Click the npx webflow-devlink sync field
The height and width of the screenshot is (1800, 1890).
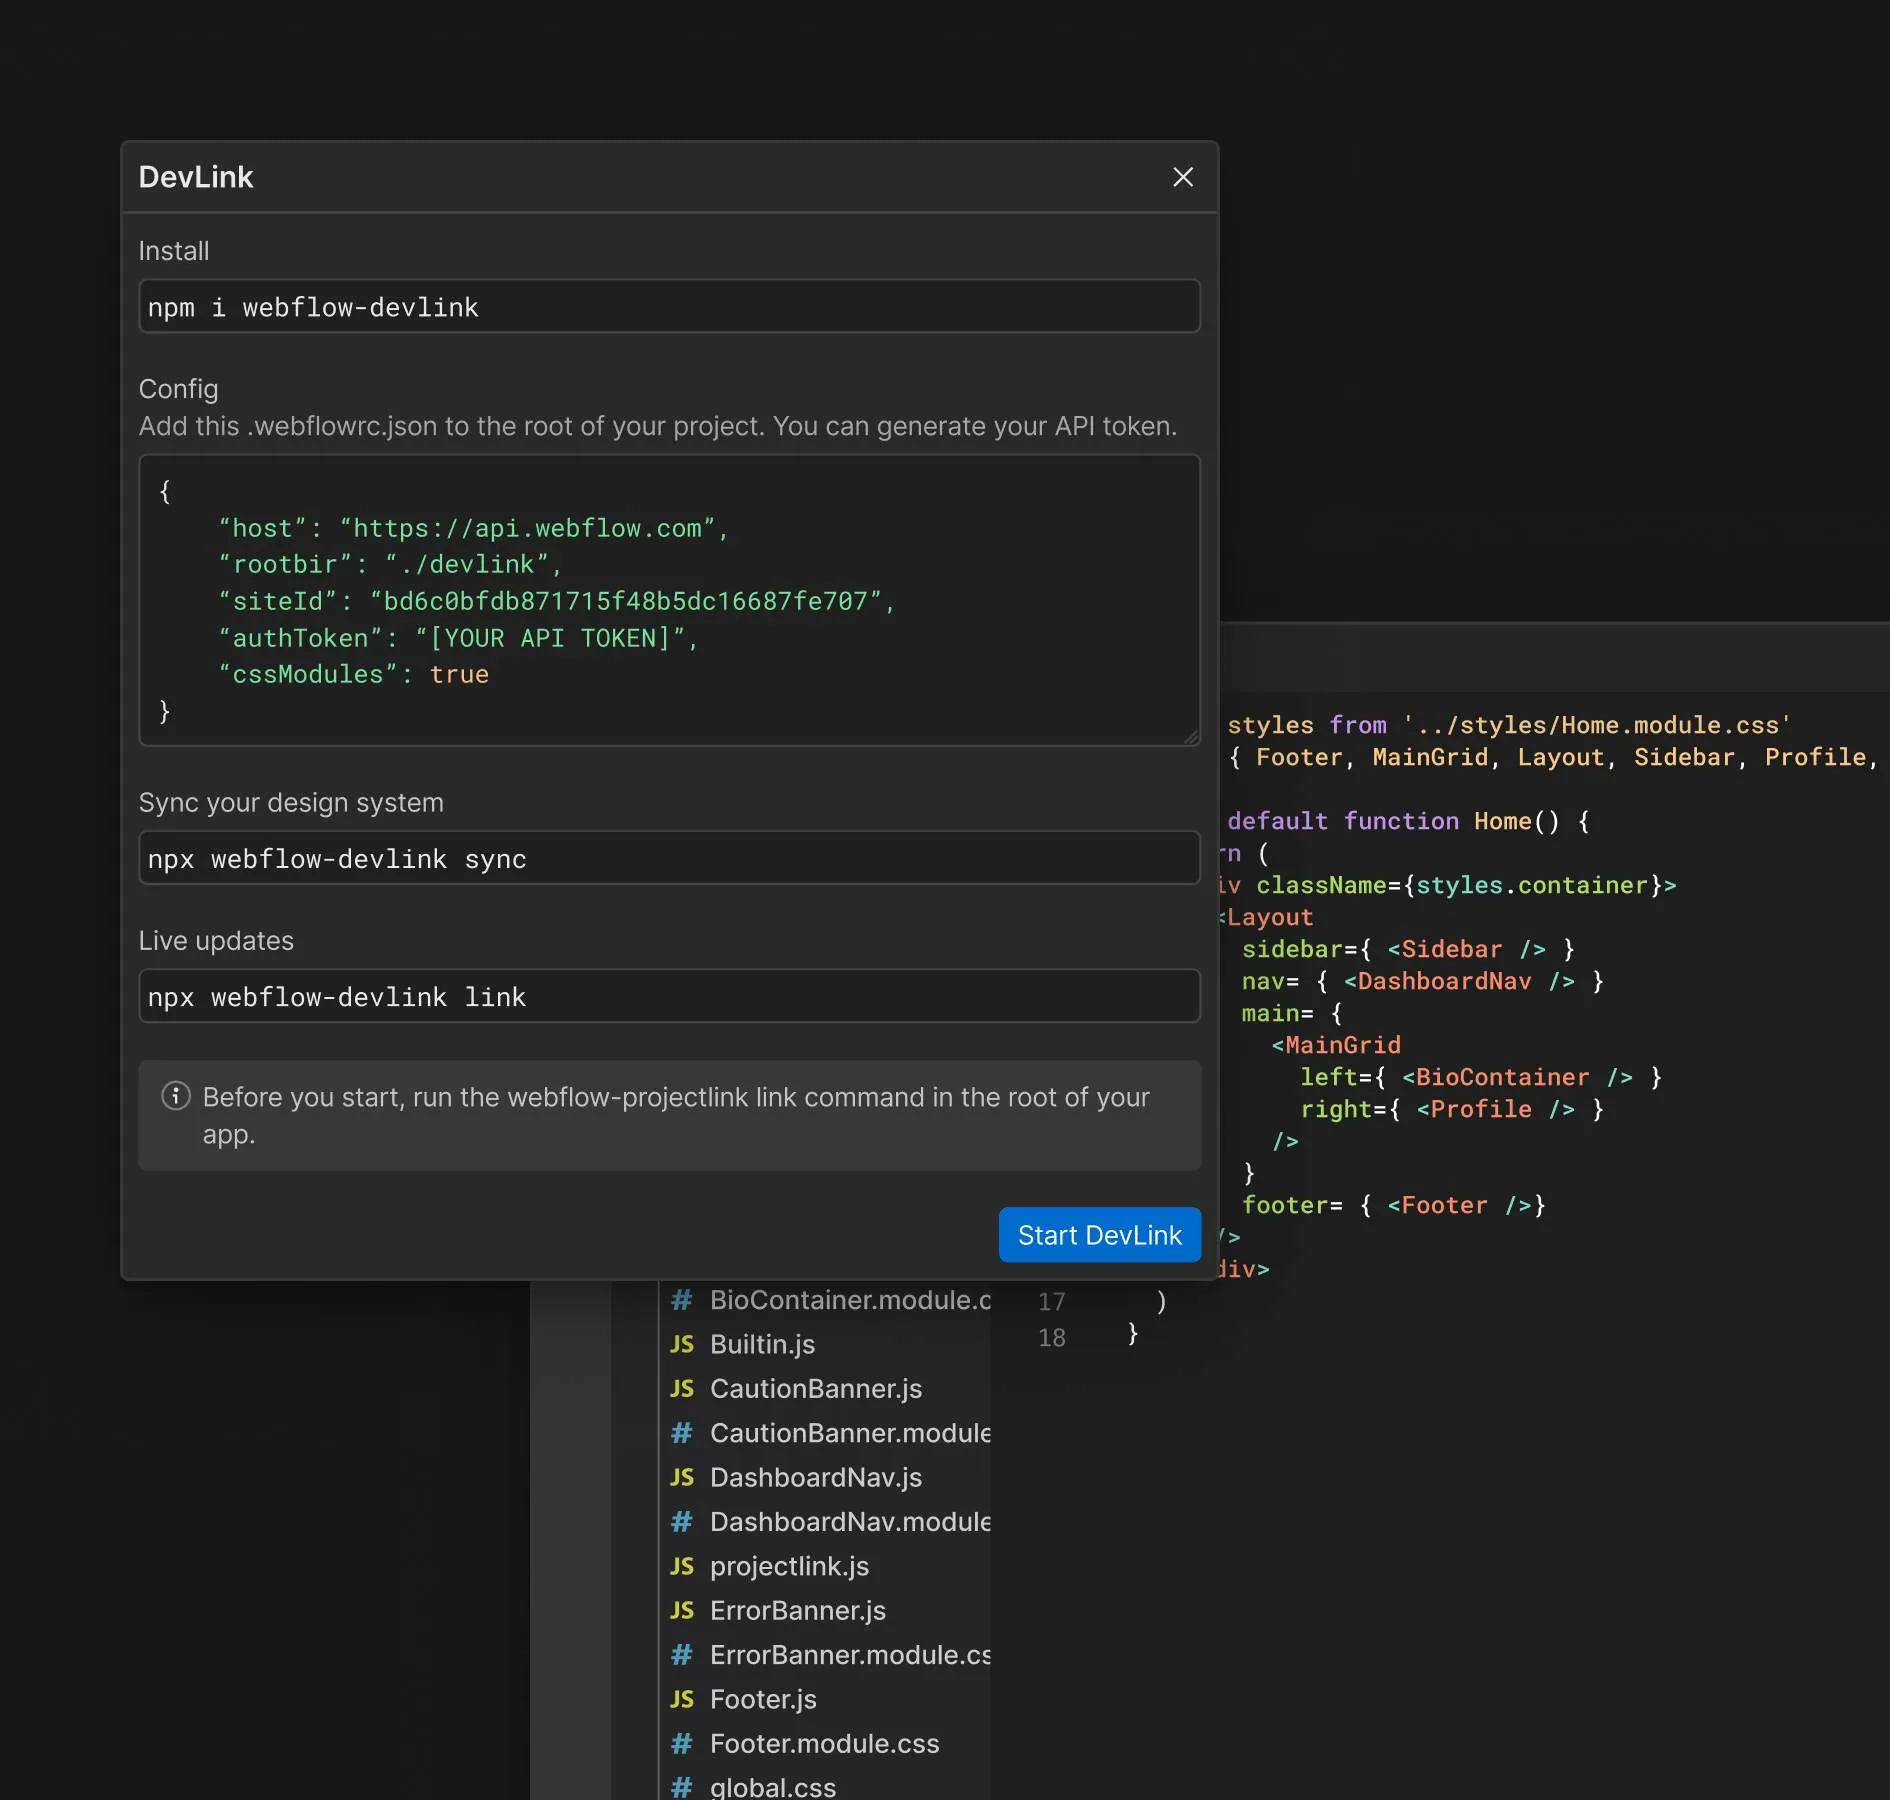[x=669, y=858]
